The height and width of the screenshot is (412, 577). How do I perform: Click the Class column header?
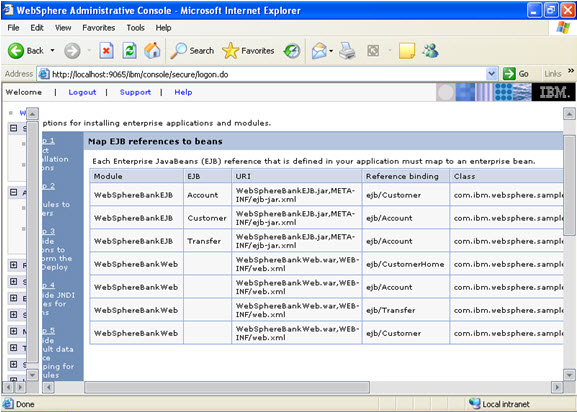[506, 176]
